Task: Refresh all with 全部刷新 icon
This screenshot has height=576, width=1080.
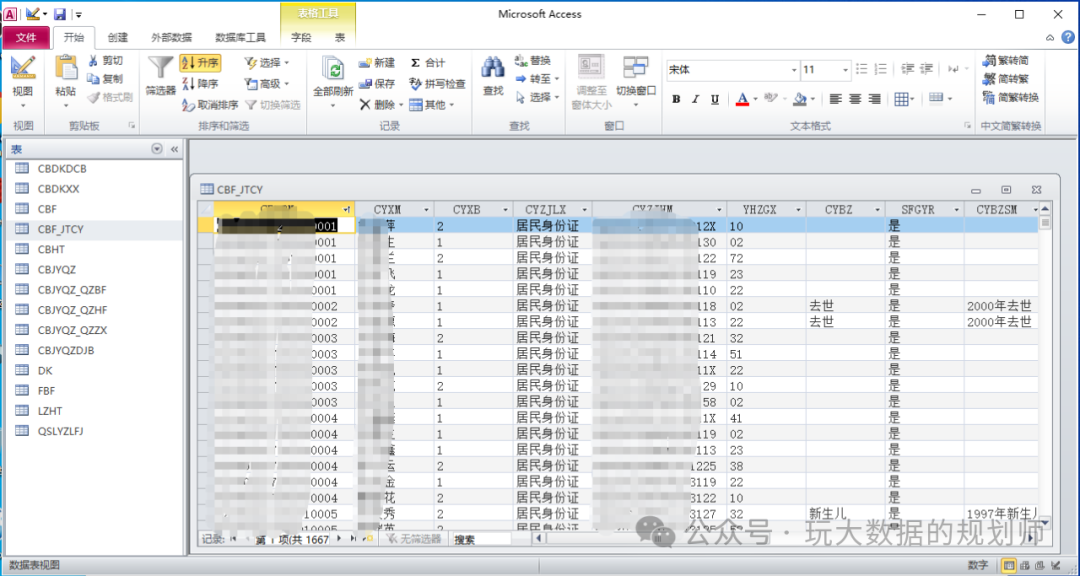Action: coord(333,69)
